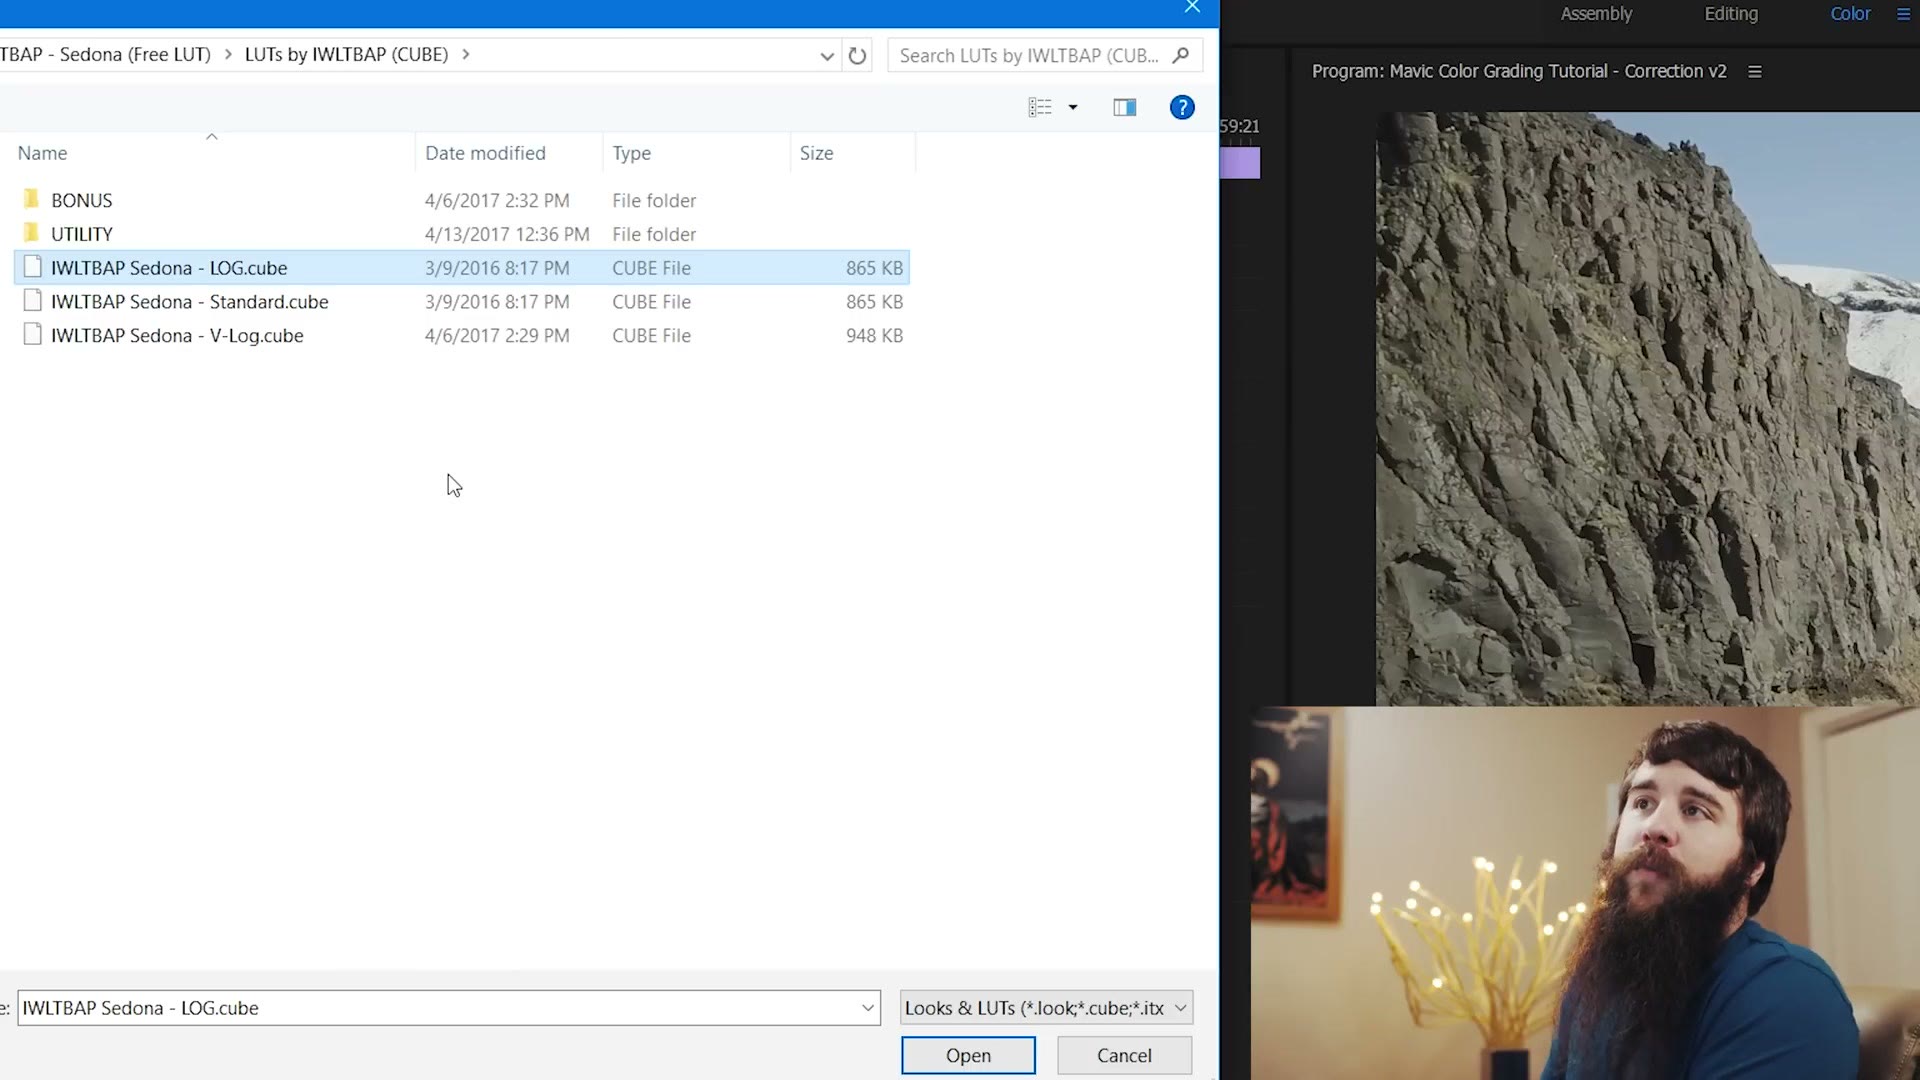
Task: Sort by Date modified column header
Action: (x=485, y=153)
